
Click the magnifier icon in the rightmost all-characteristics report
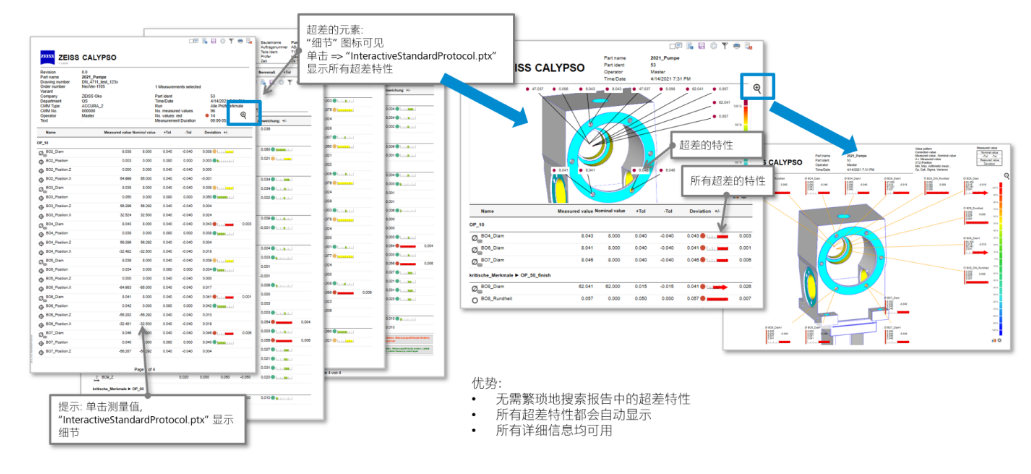tap(1007, 176)
